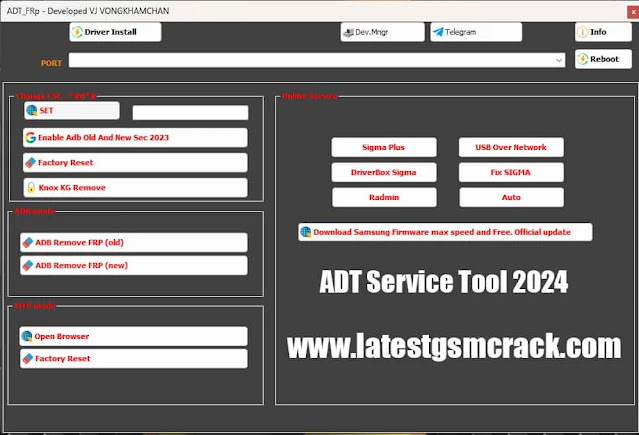Click the Telegram paper-plane icon
Viewport: 639px width, 435px height.
click(438, 32)
